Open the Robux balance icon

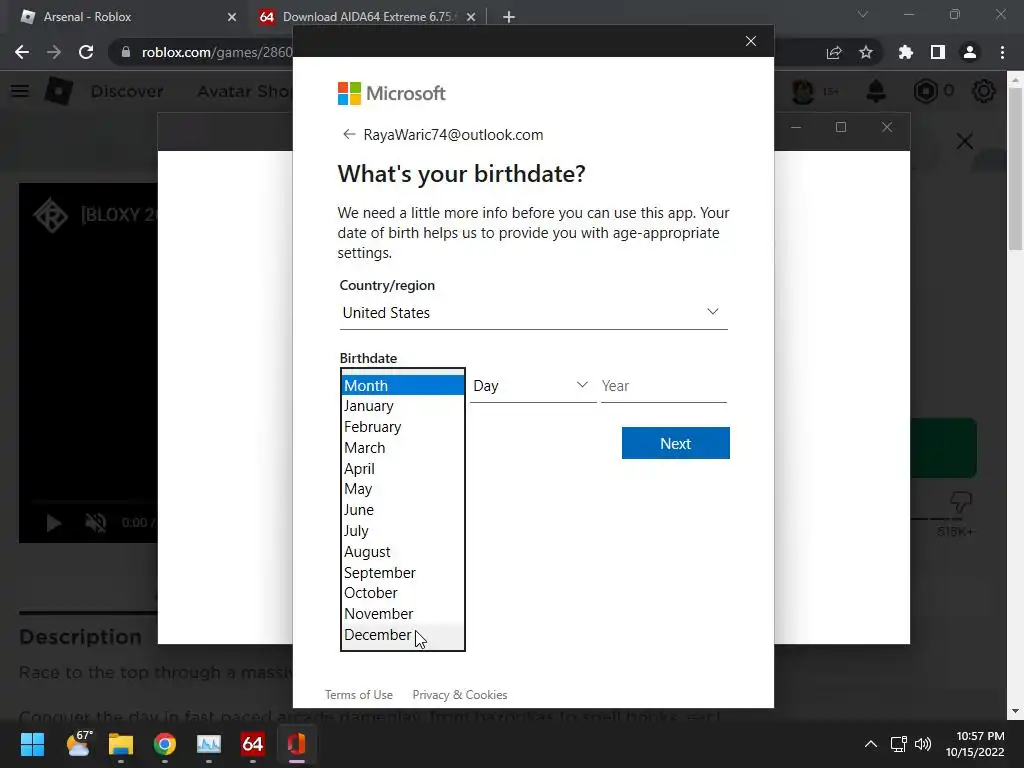click(925, 91)
